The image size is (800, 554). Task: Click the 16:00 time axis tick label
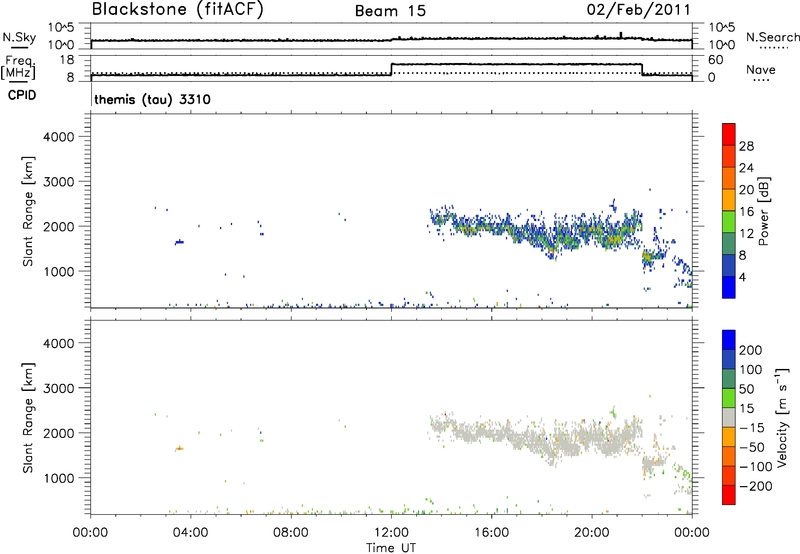click(491, 533)
